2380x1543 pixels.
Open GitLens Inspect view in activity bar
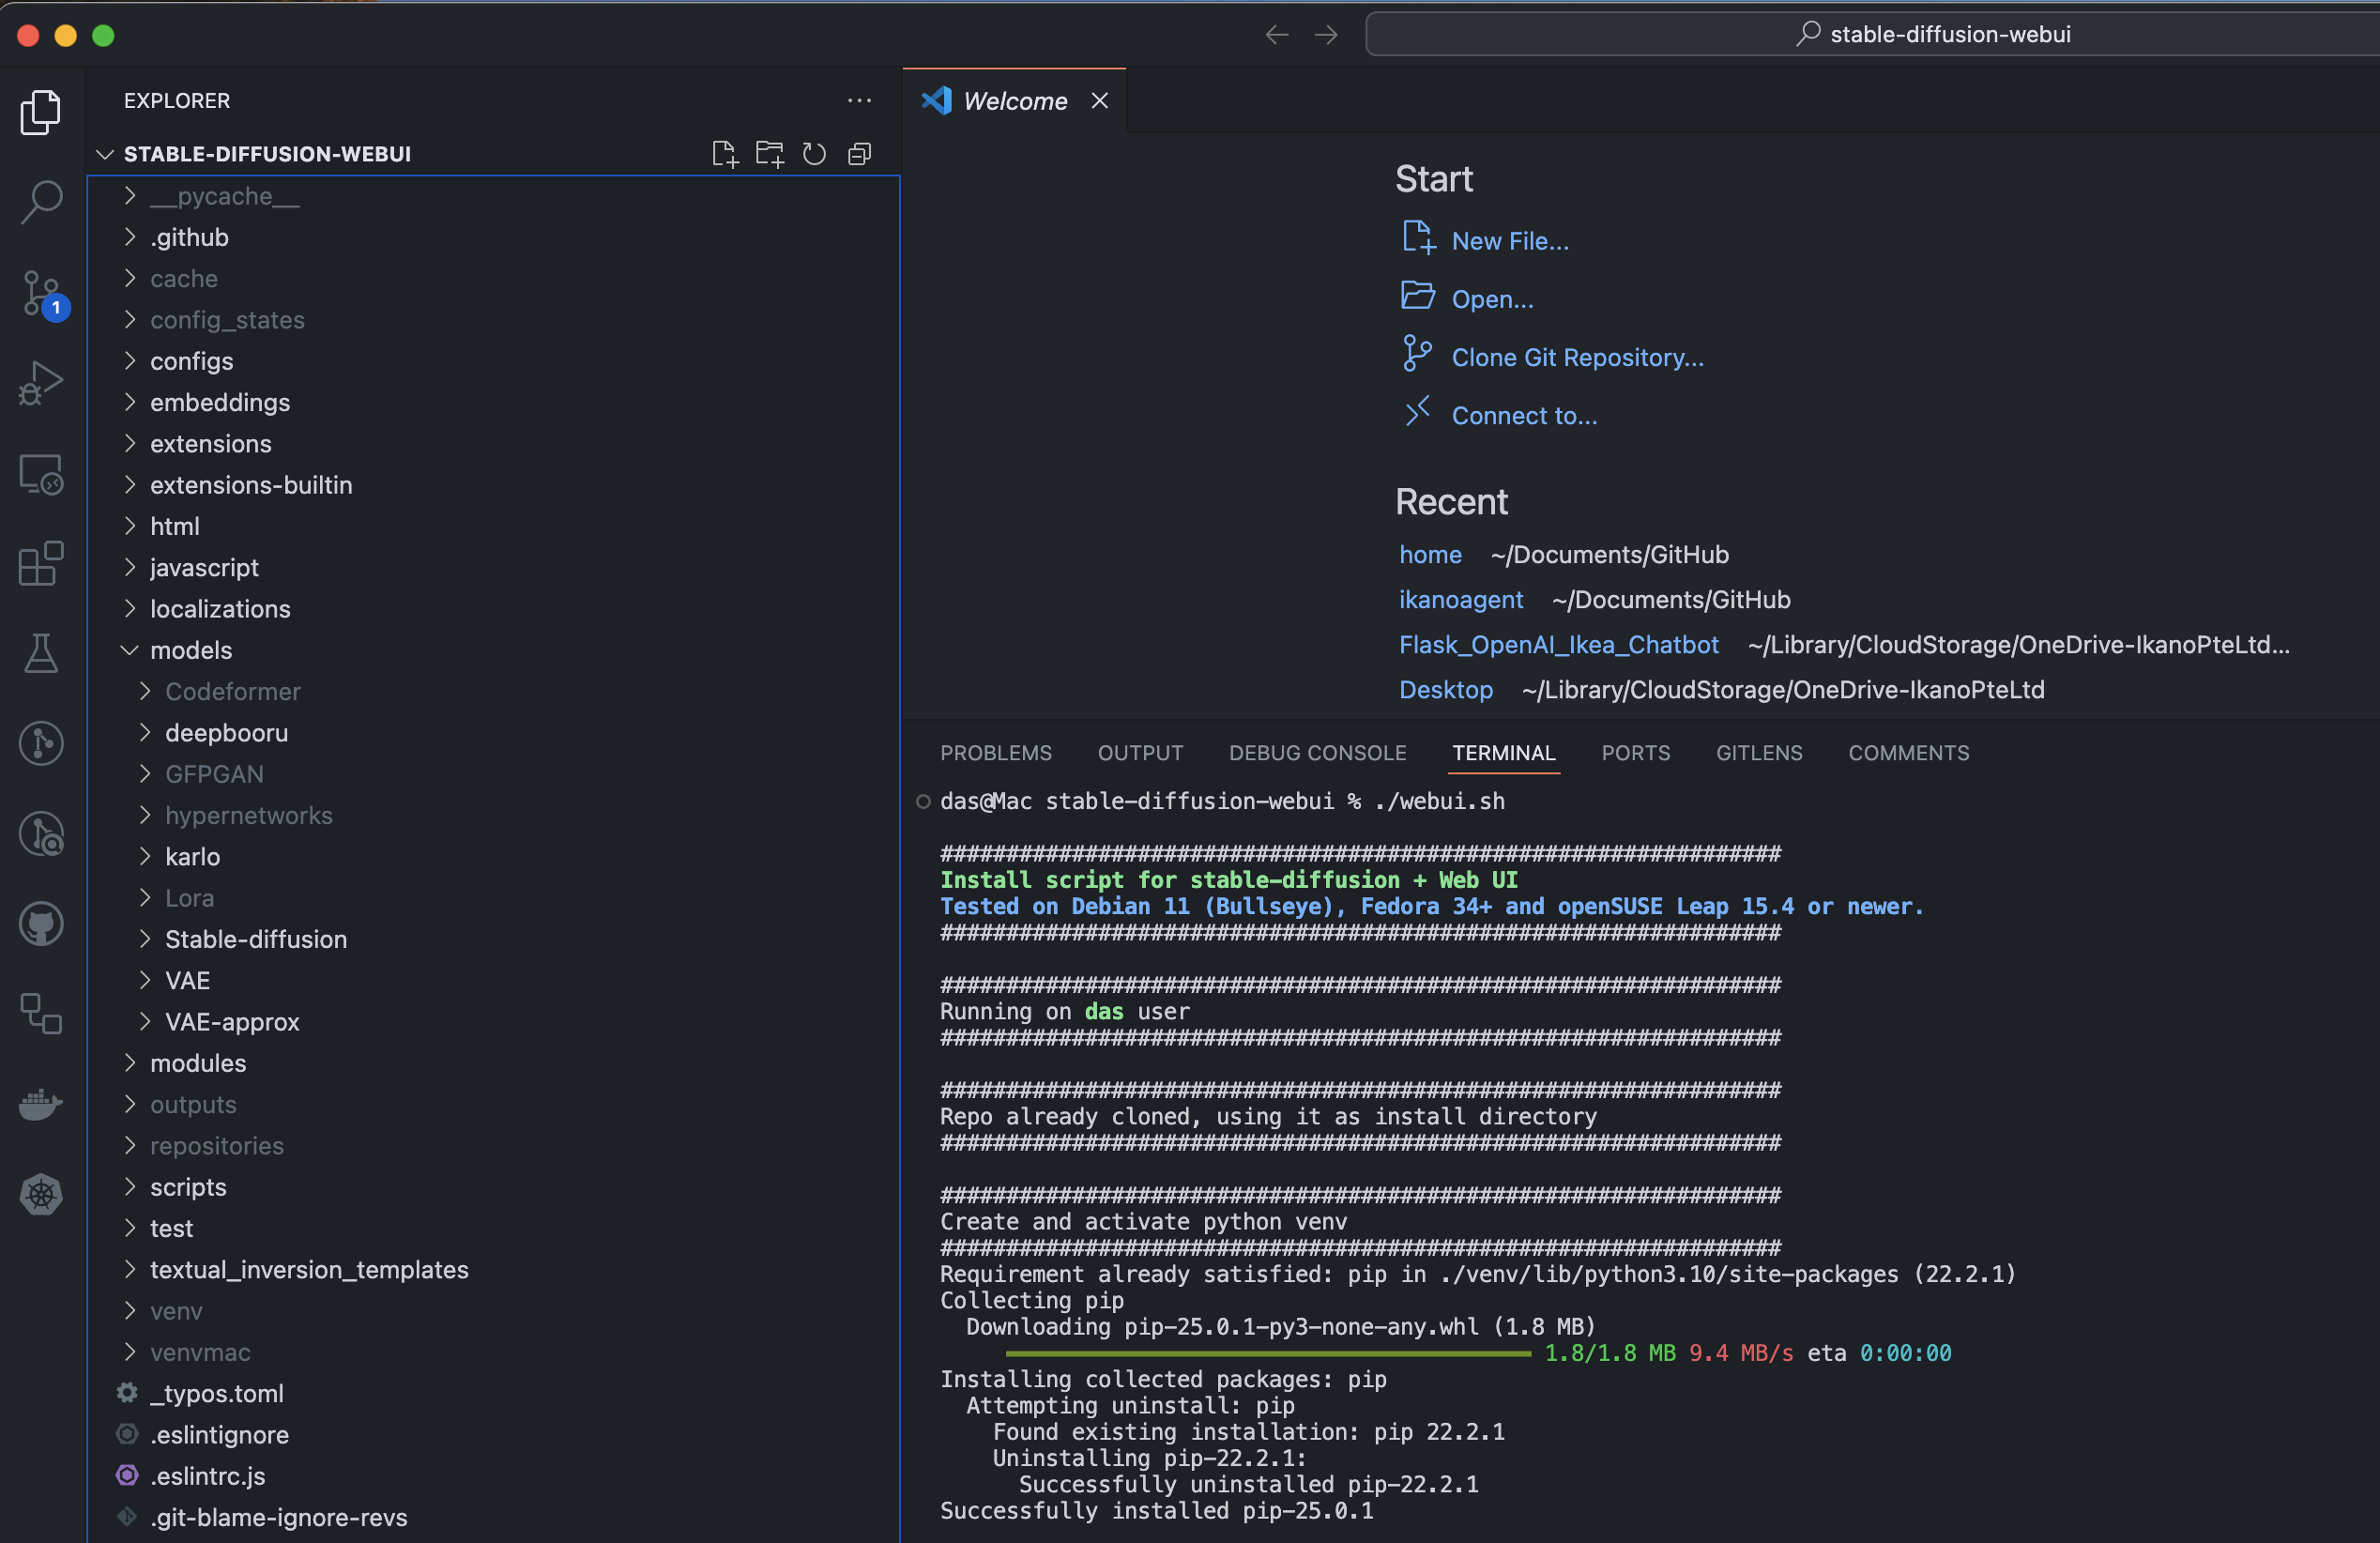tap(41, 834)
